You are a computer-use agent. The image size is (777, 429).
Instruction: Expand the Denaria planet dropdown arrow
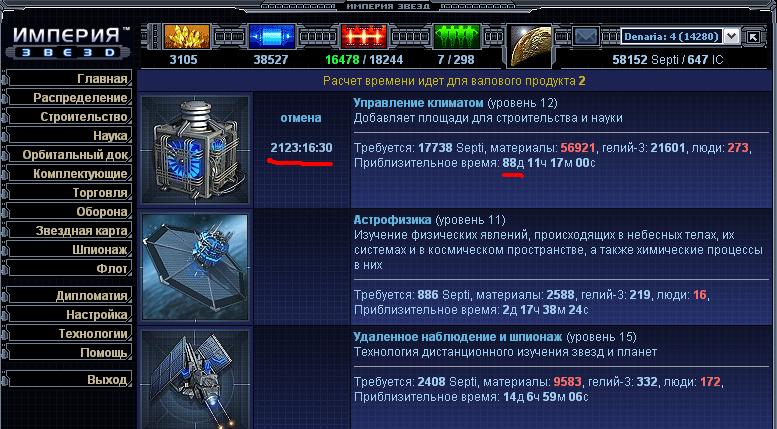point(731,36)
